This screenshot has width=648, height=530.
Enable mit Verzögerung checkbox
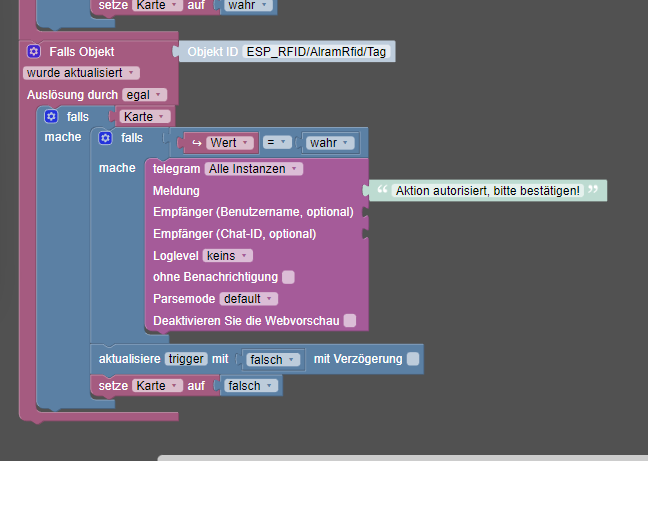(413, 359)
